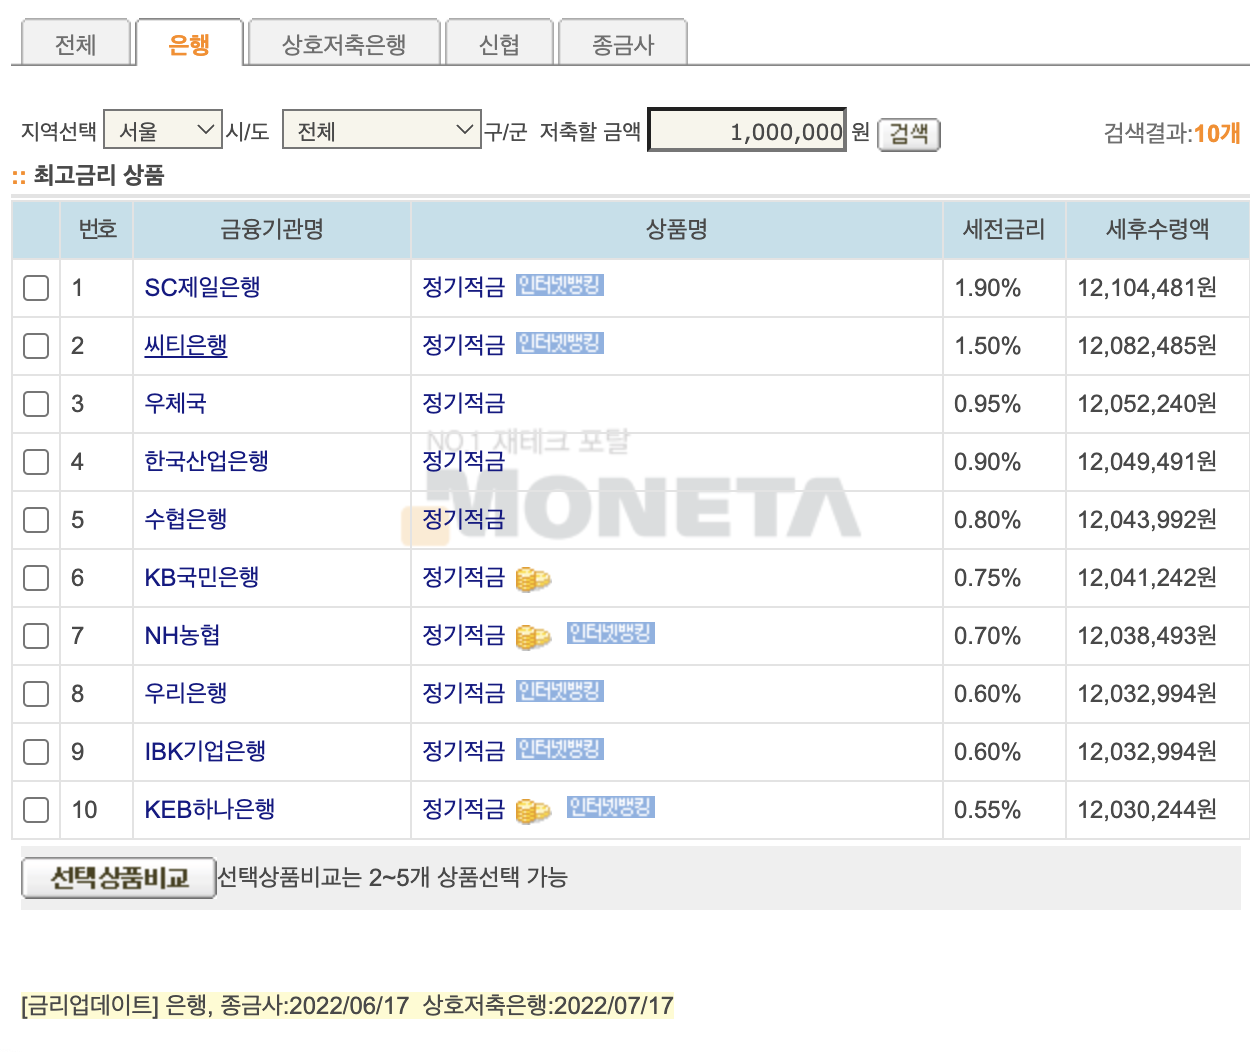This screenshot has width=1250, height=1052.
Task: Open the 씨티은행 institution link
Action: pyautogui.click(x=186, y=346)
